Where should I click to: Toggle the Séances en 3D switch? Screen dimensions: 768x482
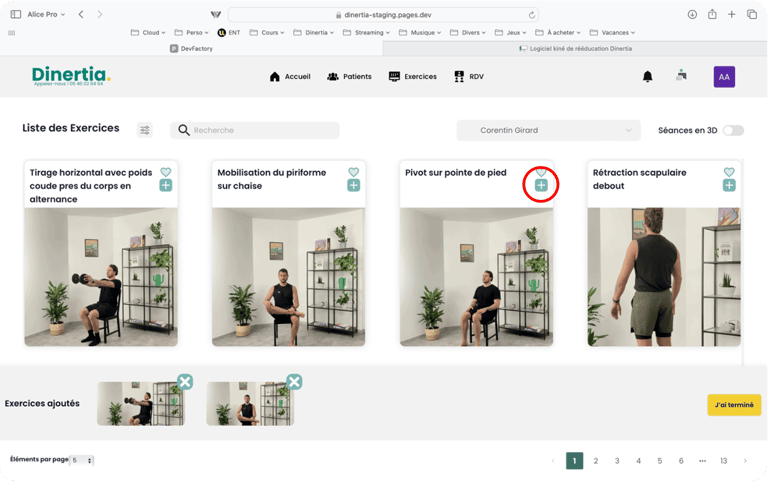(733, 130)
